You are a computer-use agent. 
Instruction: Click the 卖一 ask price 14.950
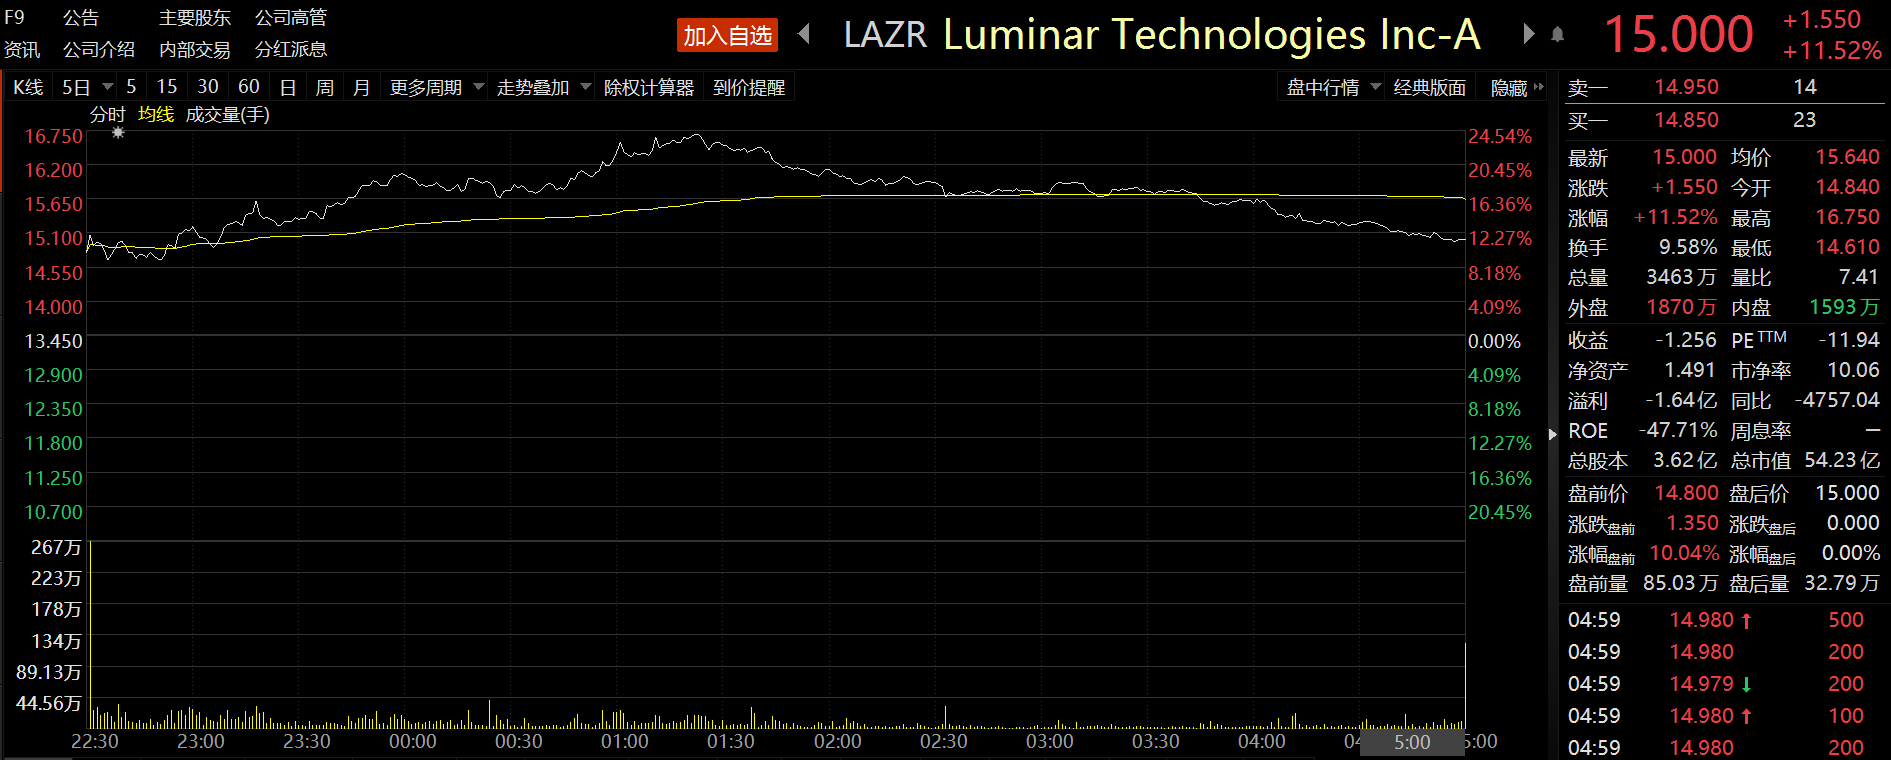(x=1686, y=87)
